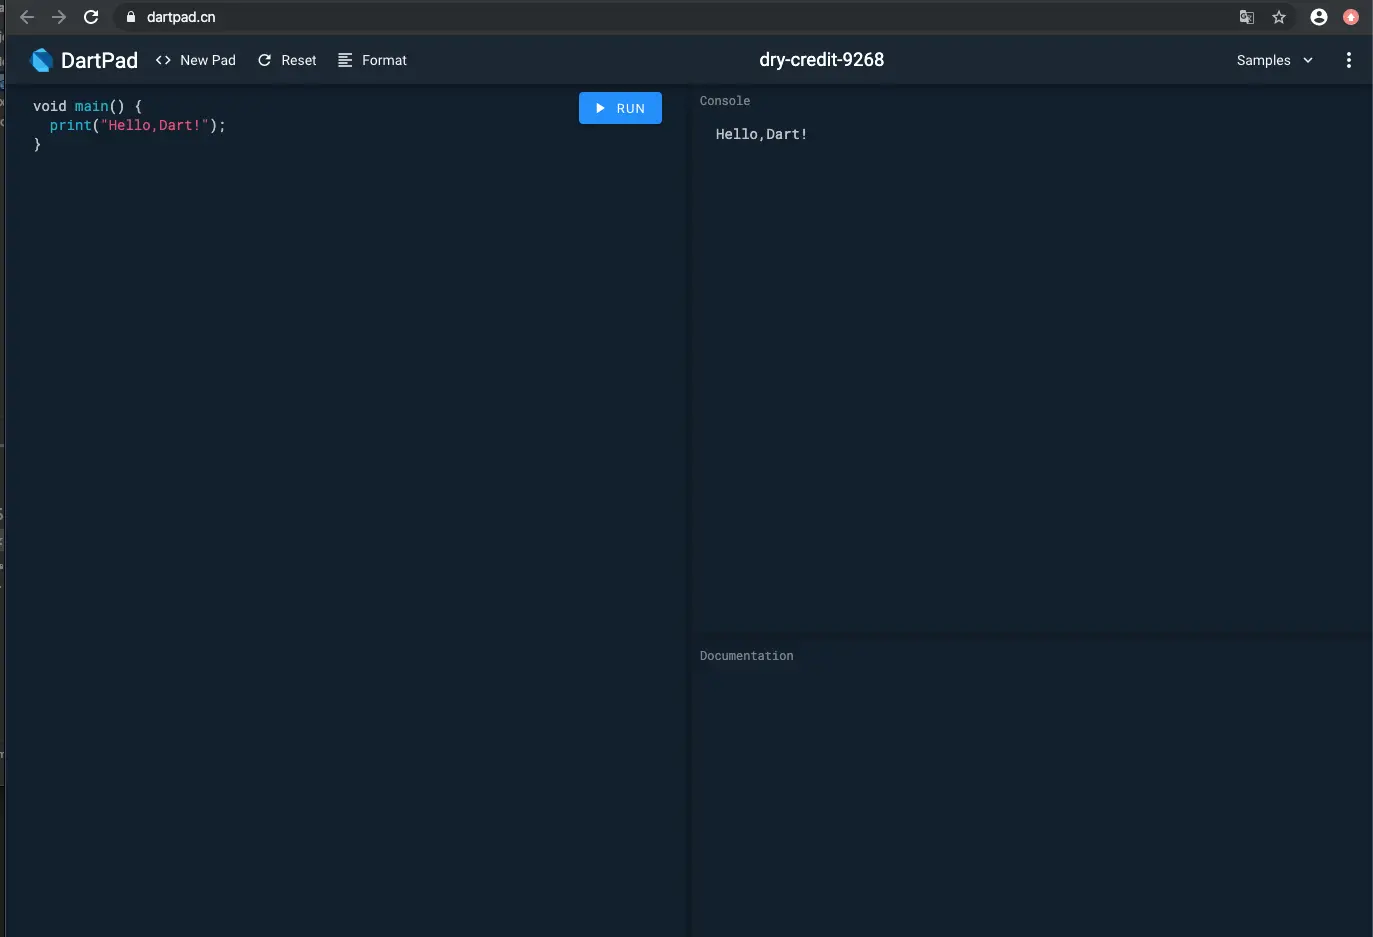Click the lock icon in the address bar

[130, 17]
